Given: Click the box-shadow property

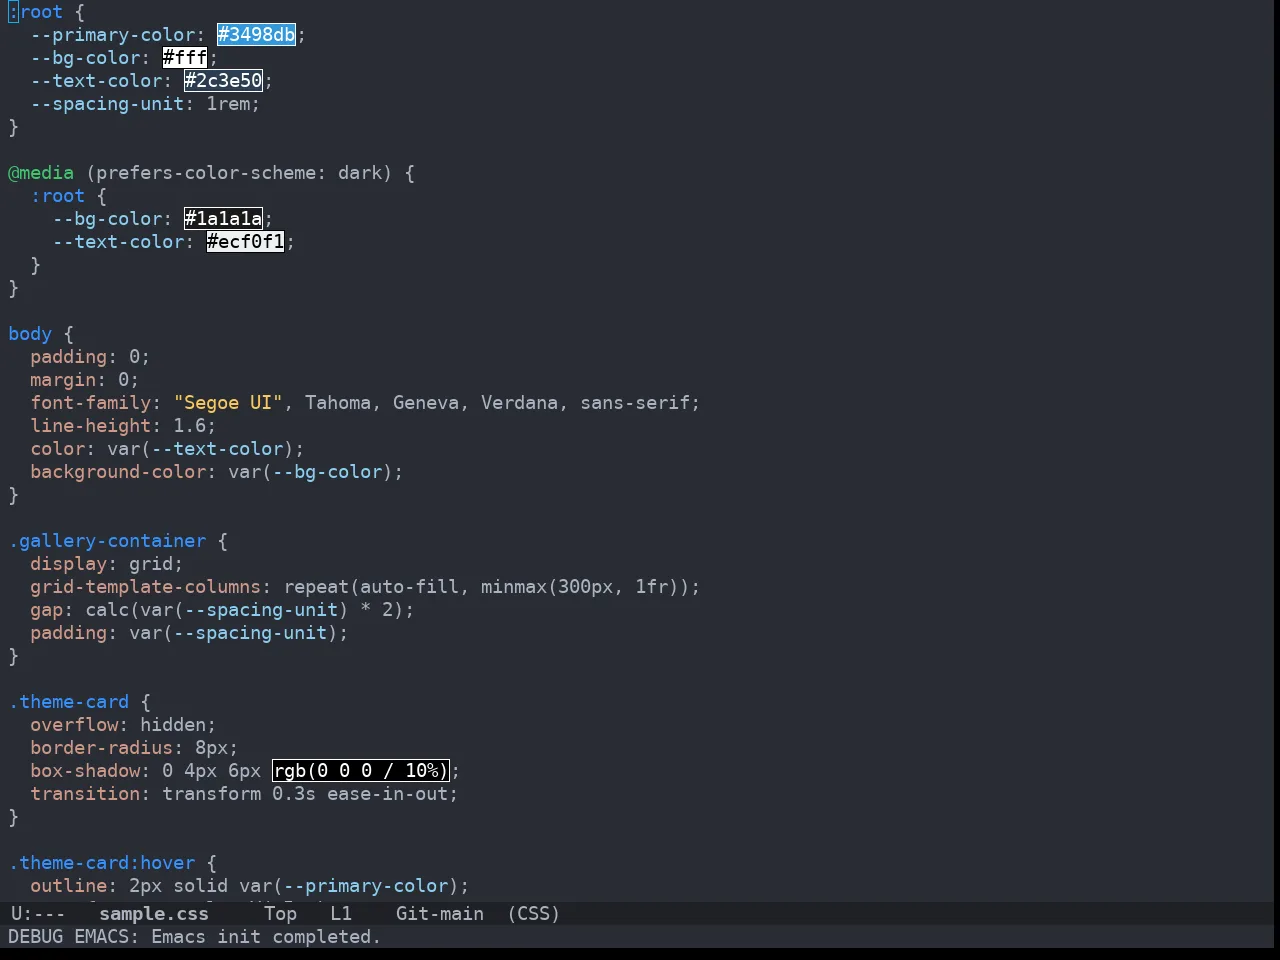Looking at the screenshot, I should tap(85, 771).
